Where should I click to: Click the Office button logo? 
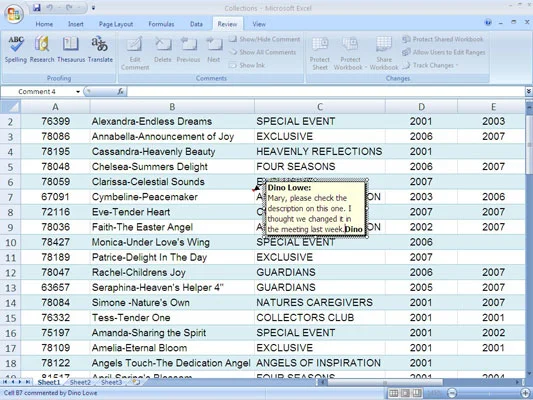pos(14,14)
